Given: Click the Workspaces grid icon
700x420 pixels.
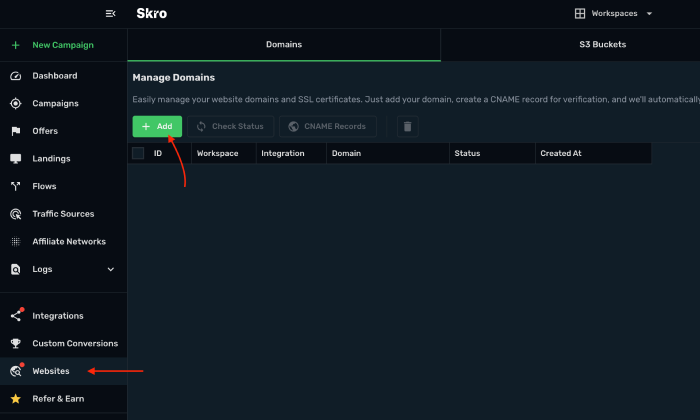Looking at the screenshot, I should point(579,13).
